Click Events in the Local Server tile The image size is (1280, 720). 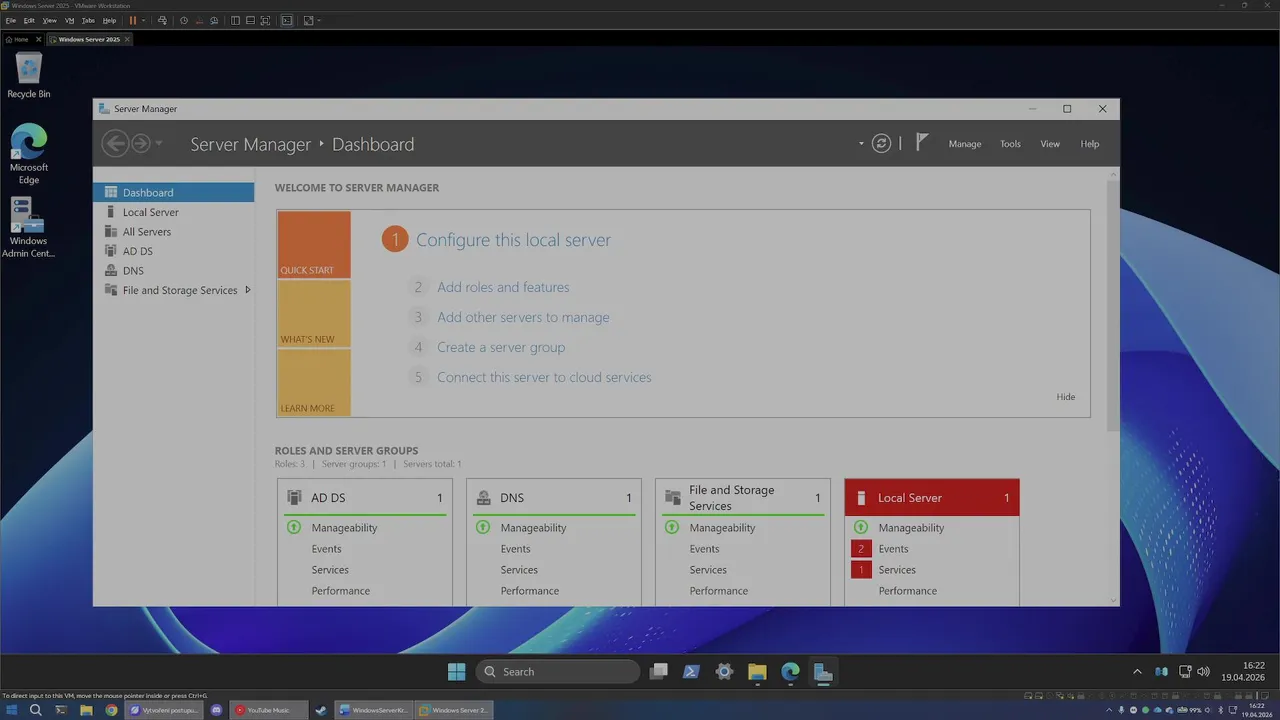tap(893, 549)
